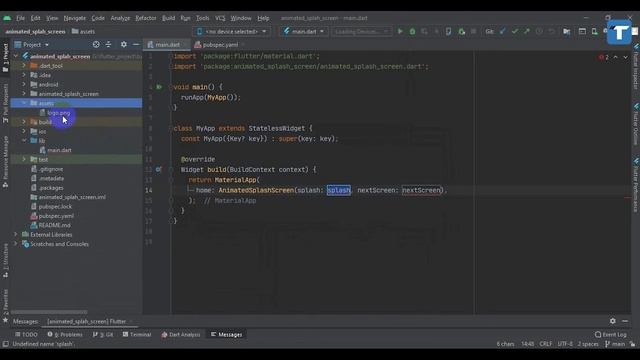This screenshot has height=360, width=640.
Task: Go to previous highlighted error arrow
Action: pos(616,57)
